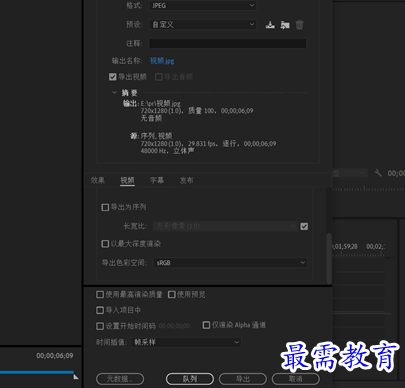Toggle the checkbox beside 长宽比 dropdown
The width and height of the screenshot is (405, 388).
pos(304,226)
